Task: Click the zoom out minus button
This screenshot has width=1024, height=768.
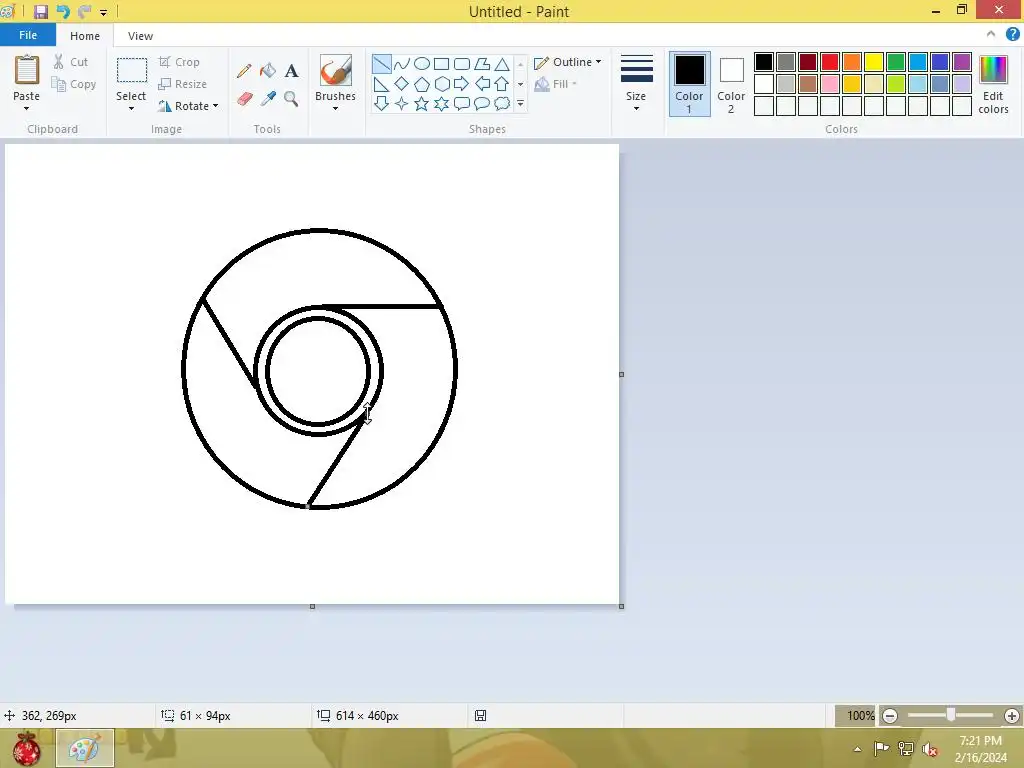Action: (889, 716)
